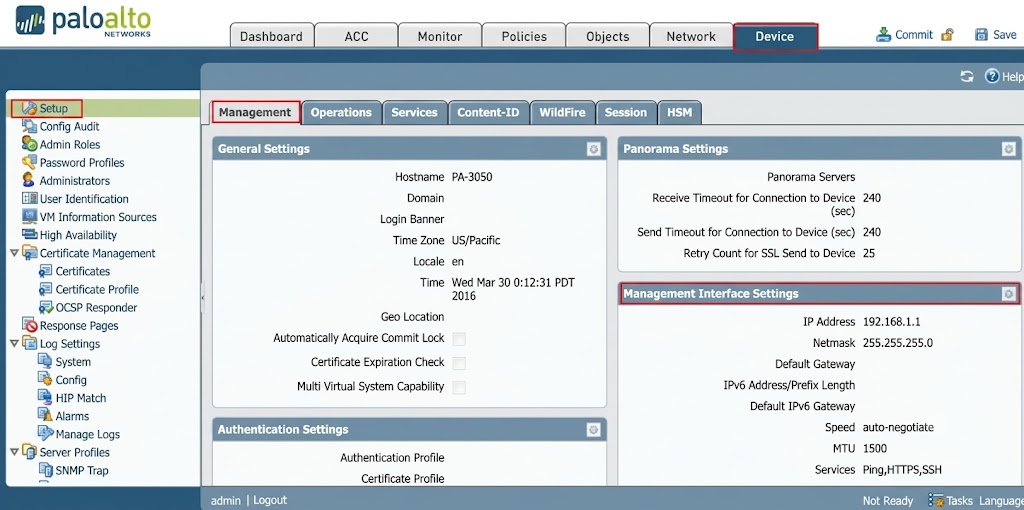The height and width of the screenshot is (510, 1024).
Task: Open the Operations sub-tab
Action: (x=341, y=112)
